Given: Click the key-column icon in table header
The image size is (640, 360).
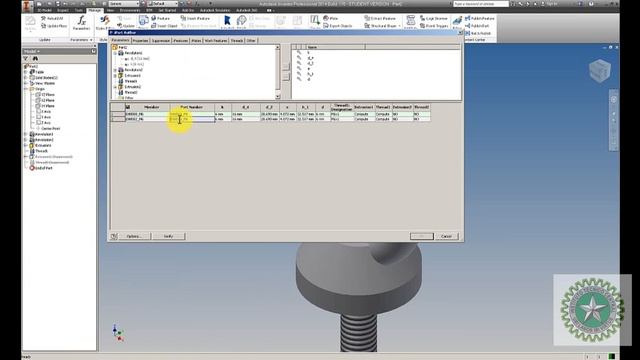Looking at the screenshot, I should (128, 107).
